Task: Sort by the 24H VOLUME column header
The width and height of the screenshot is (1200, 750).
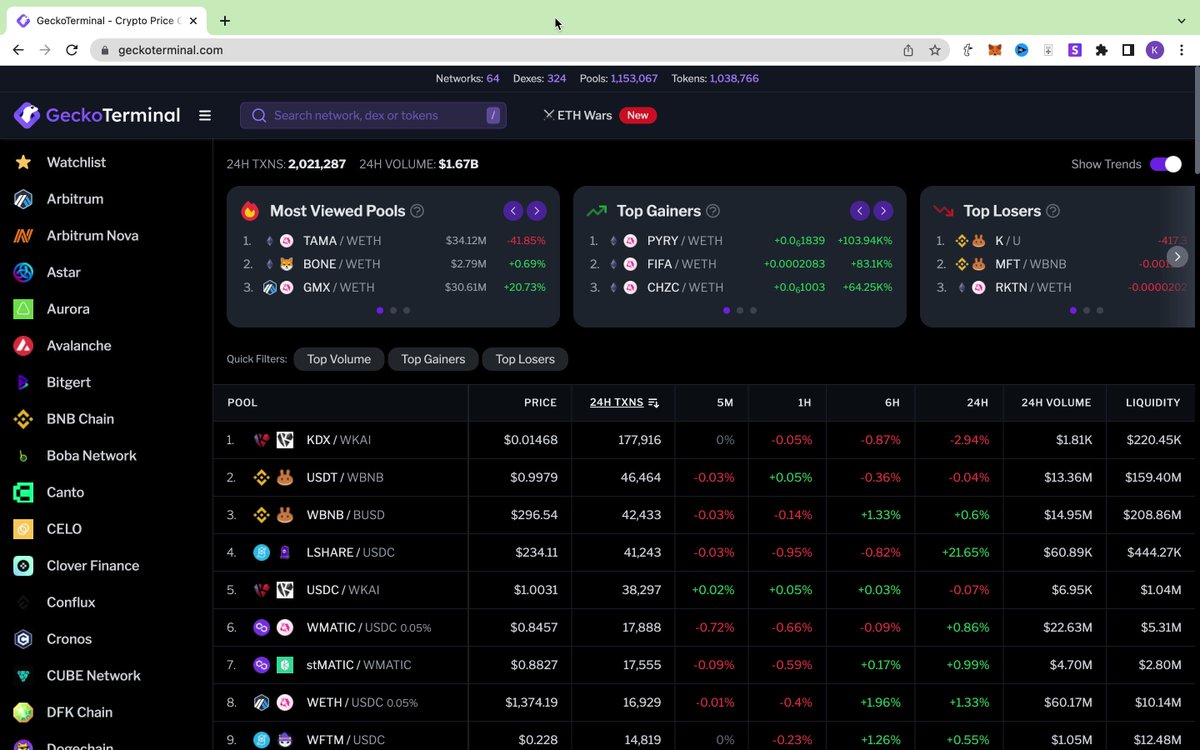Action: point(1056,402)
